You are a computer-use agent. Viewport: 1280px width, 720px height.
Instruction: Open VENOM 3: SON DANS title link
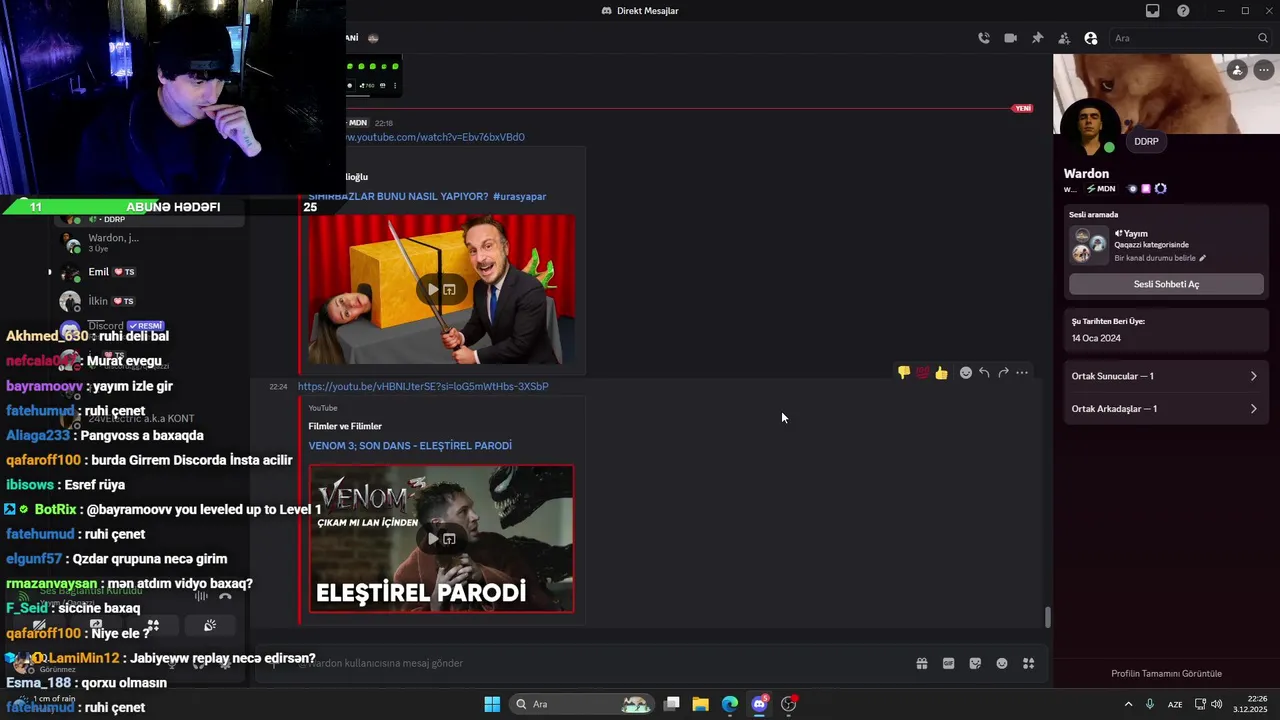[x=410, y=446]
